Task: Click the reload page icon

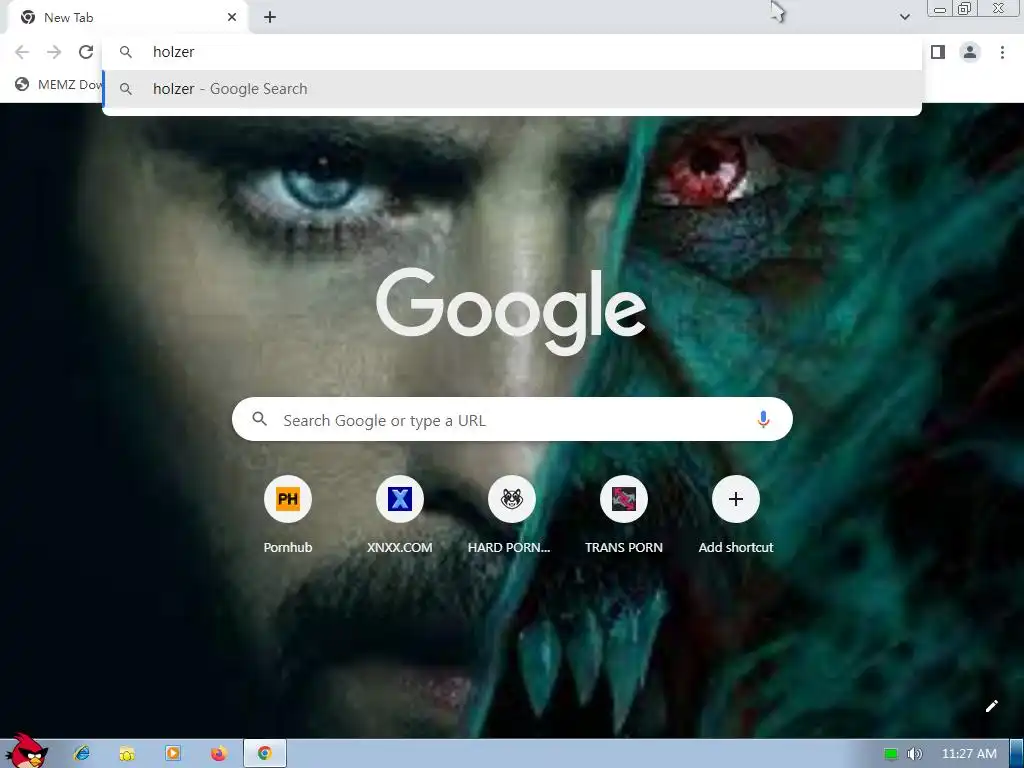Action: [86, 52]
